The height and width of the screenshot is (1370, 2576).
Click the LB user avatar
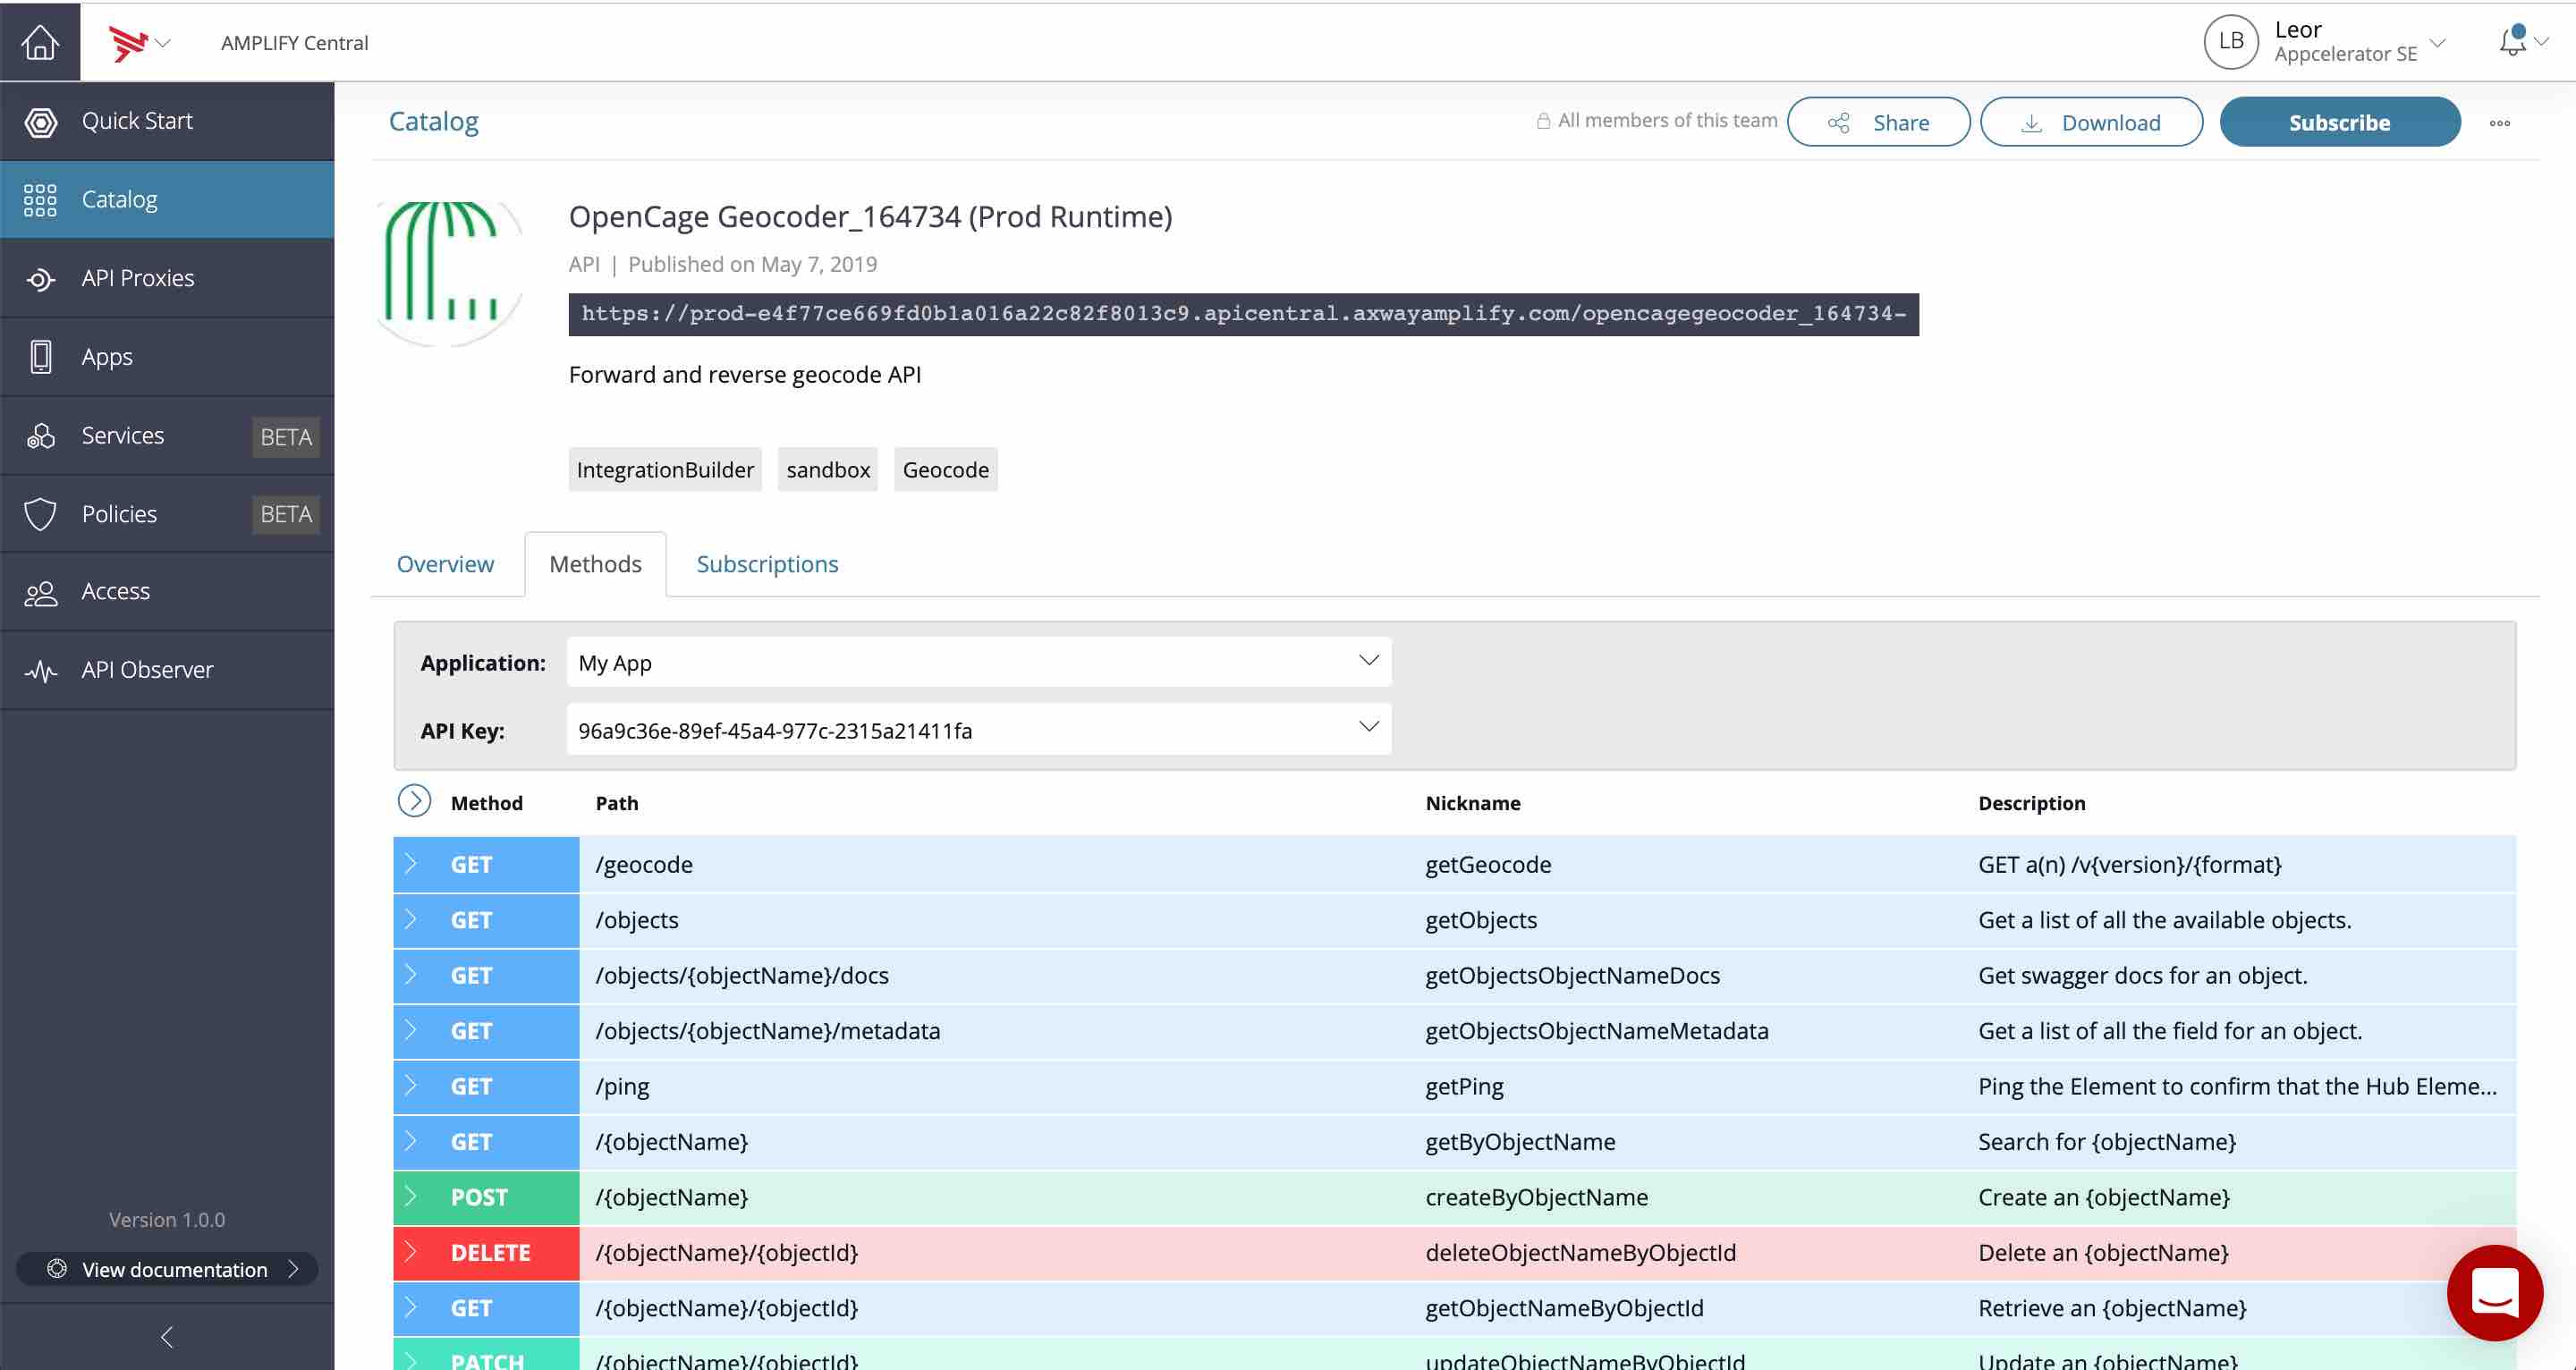tap(2231, 42)
